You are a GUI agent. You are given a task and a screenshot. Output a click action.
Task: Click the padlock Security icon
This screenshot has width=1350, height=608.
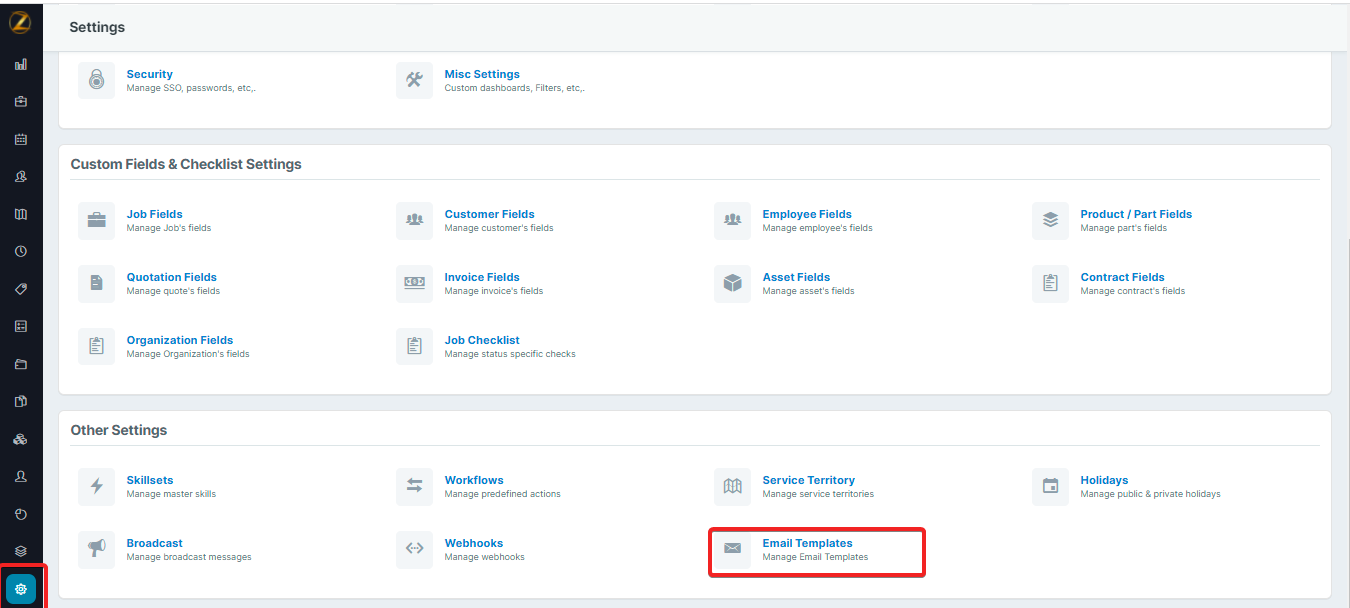pos(96,80)
